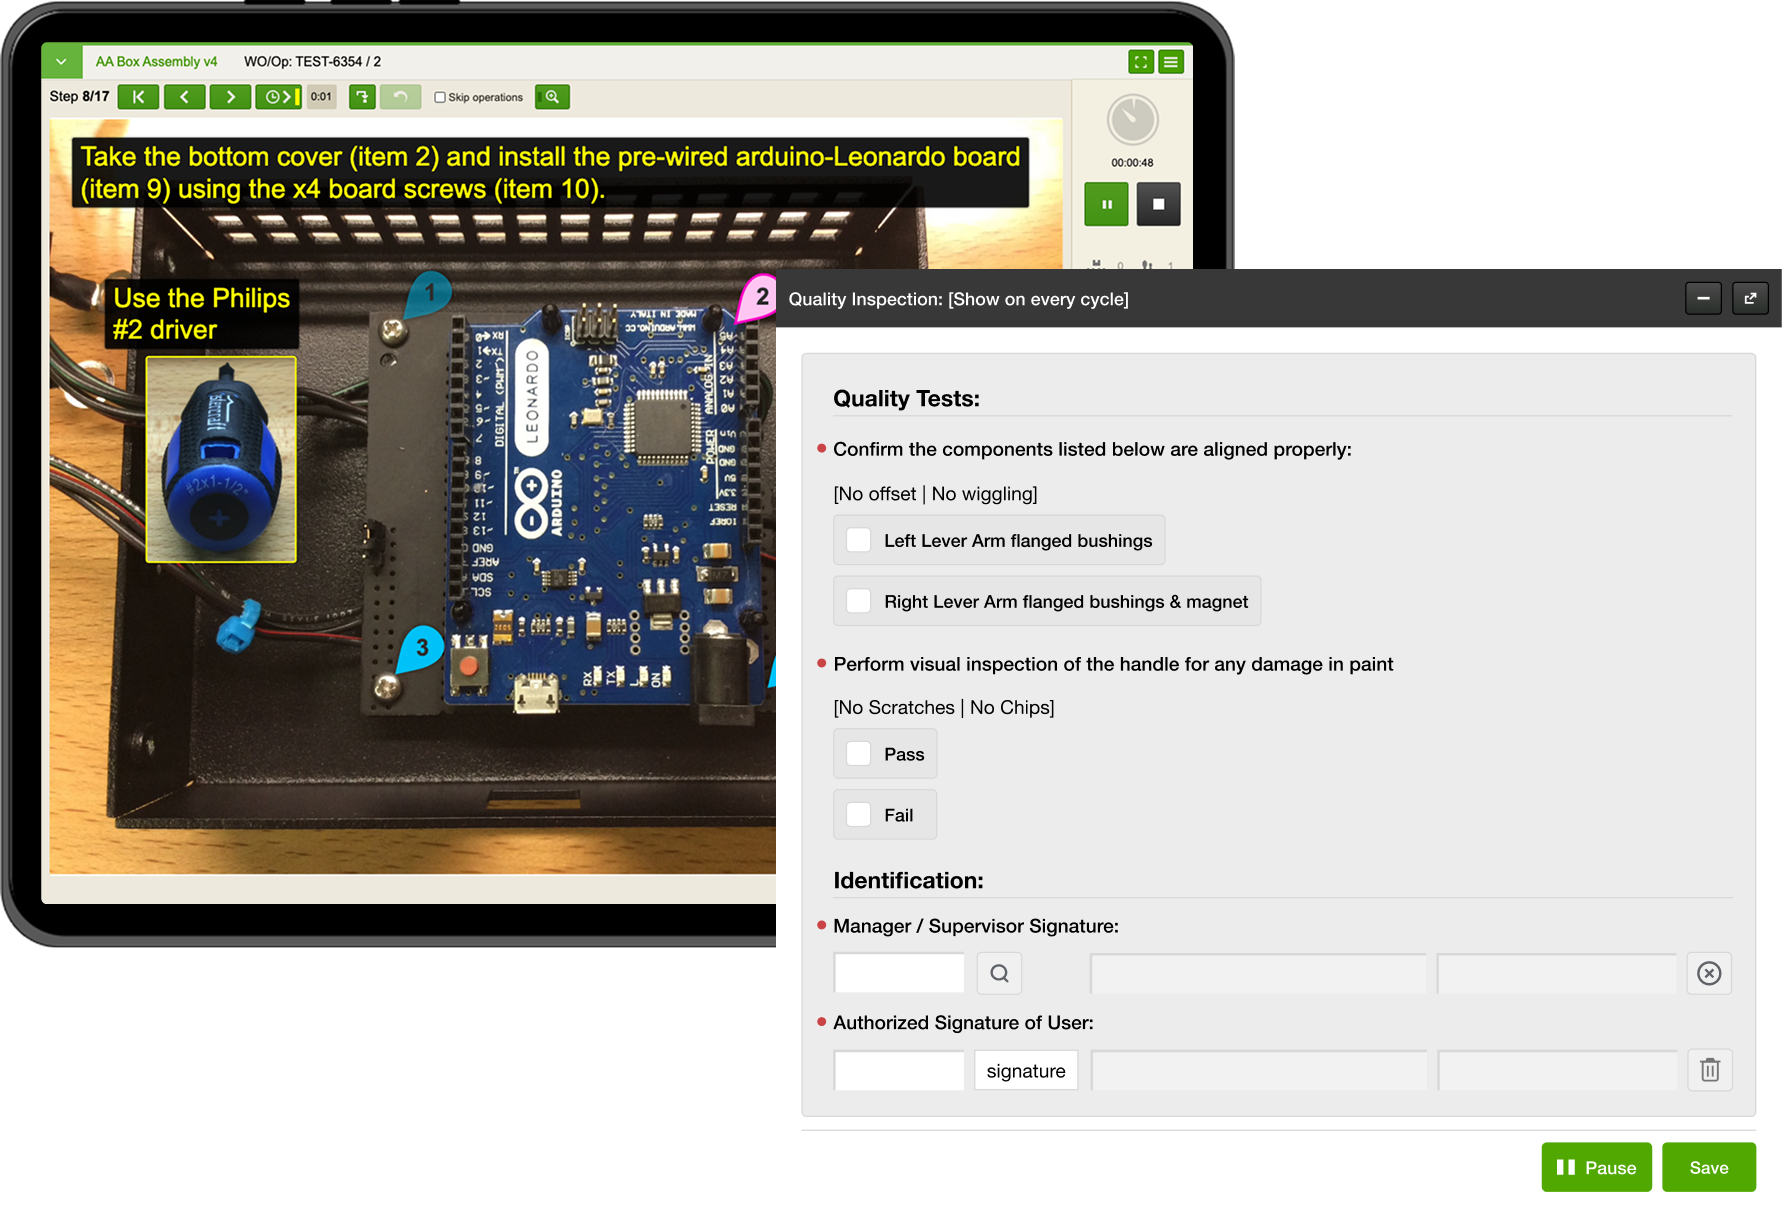Search supervisor with magnifier button
This screenshot has height=1230, width=1782.
[x=999, y=973]
